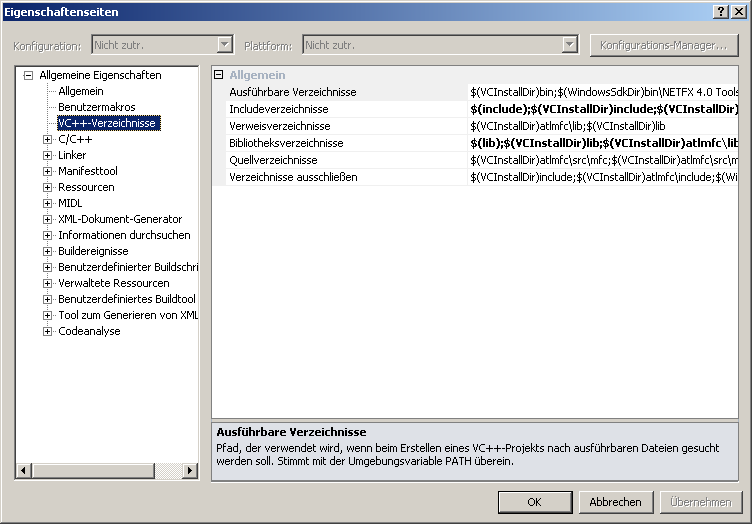Expand the C/C++ node
The image size is (752, 524).
(x=47, y=140)
